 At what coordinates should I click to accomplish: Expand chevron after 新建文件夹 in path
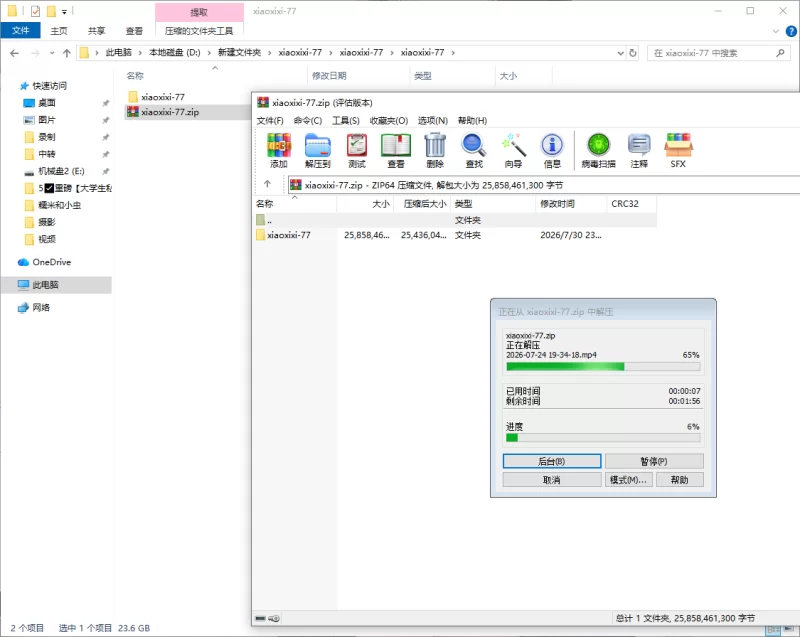(x=270, y=53)
